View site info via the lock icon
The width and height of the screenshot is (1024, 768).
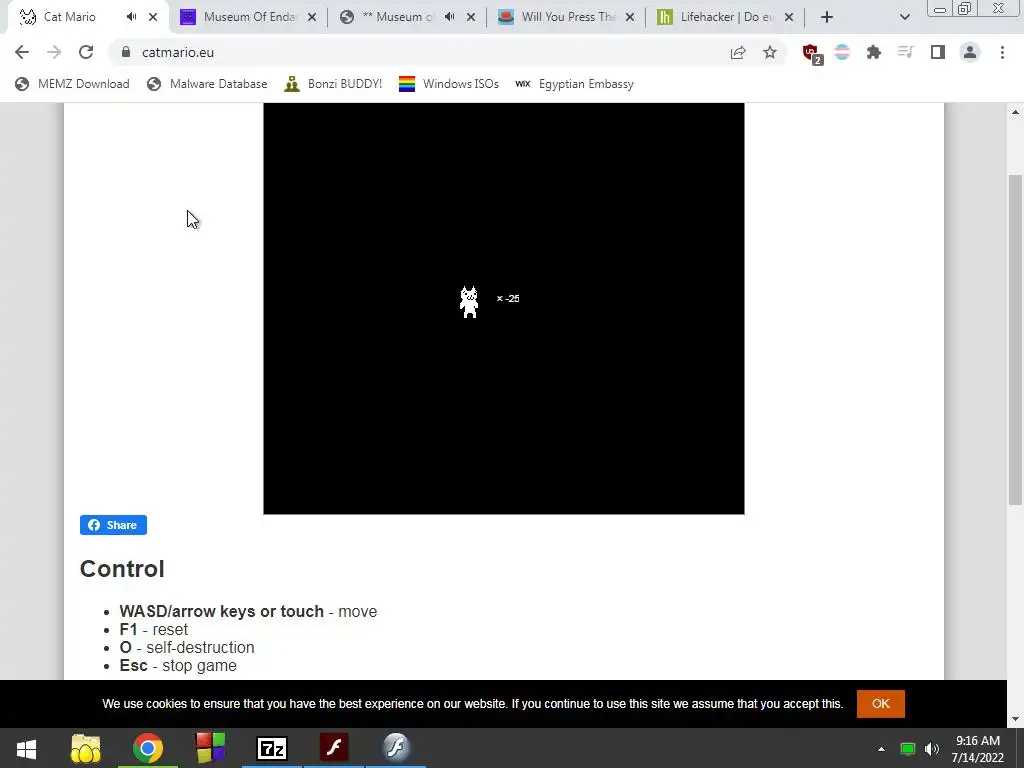[x=127, y=52]
